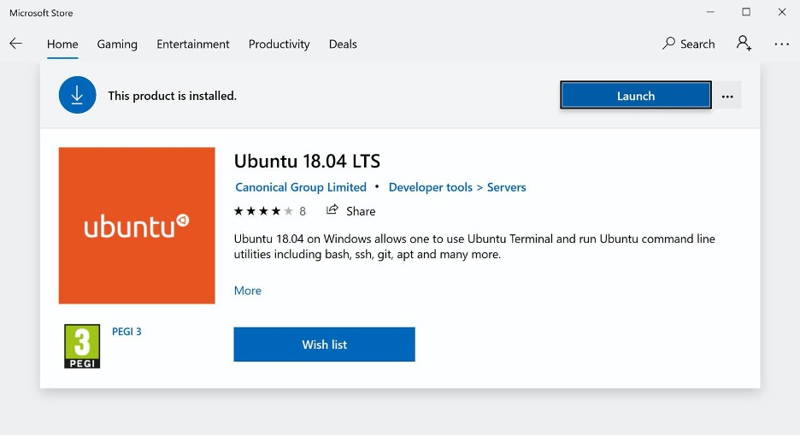Click the four-star rating

point(263,211)
